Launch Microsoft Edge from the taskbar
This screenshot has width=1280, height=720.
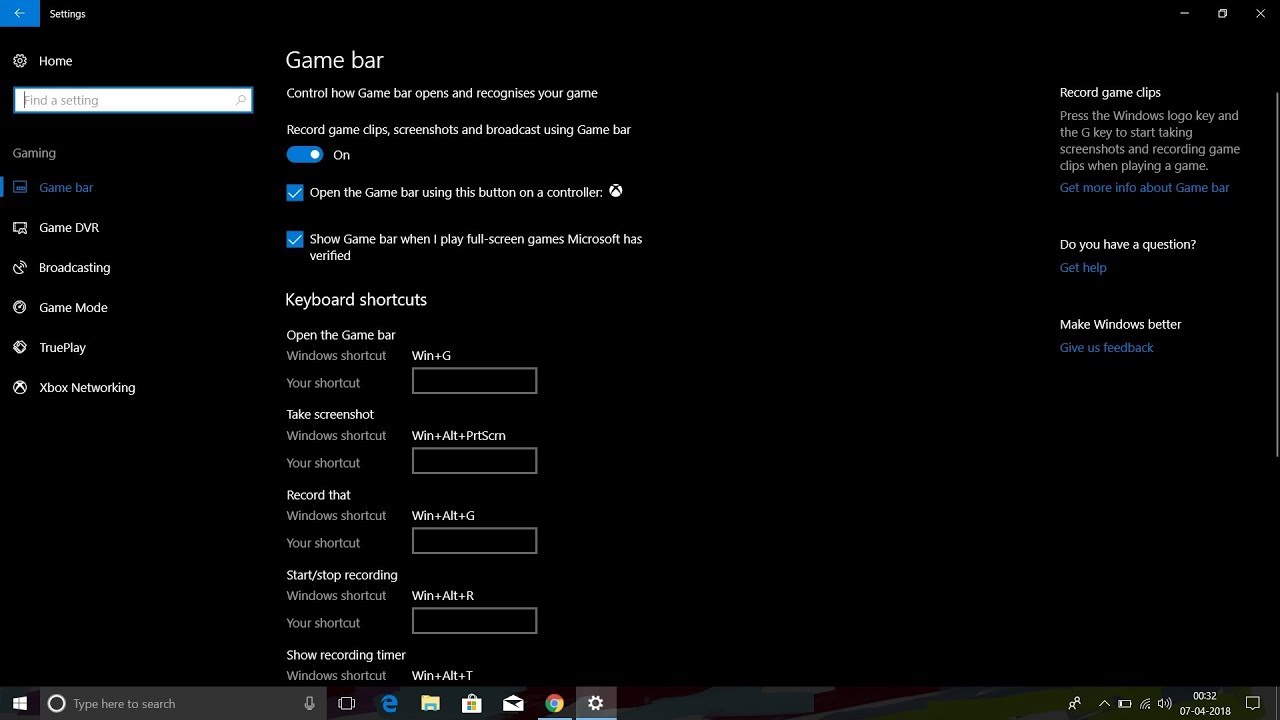point(389,703)
